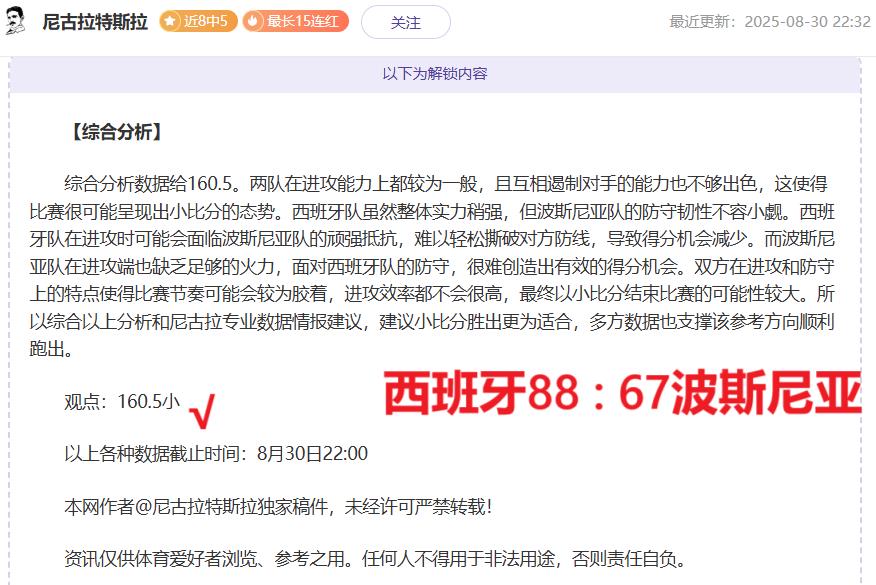Select the 最近更新 timestamp text
Screen dimensions: 876x585
[770, 22]
